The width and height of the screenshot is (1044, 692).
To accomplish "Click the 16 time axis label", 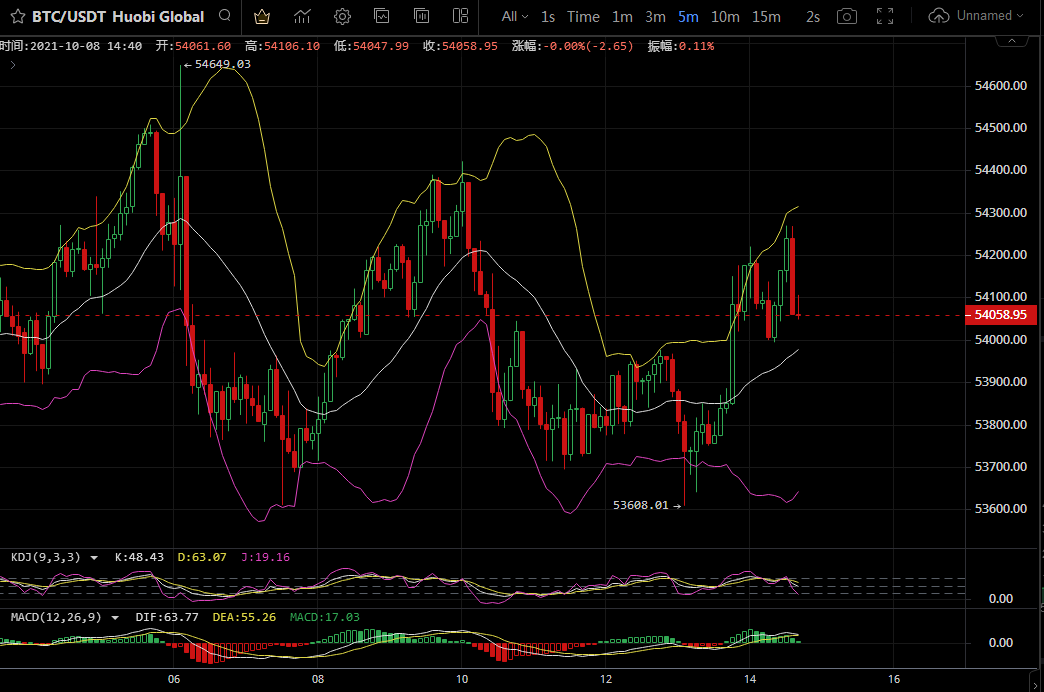I will (x=894, y=679).
